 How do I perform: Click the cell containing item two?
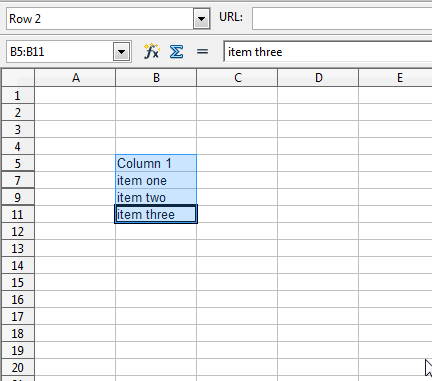(156, 197)
